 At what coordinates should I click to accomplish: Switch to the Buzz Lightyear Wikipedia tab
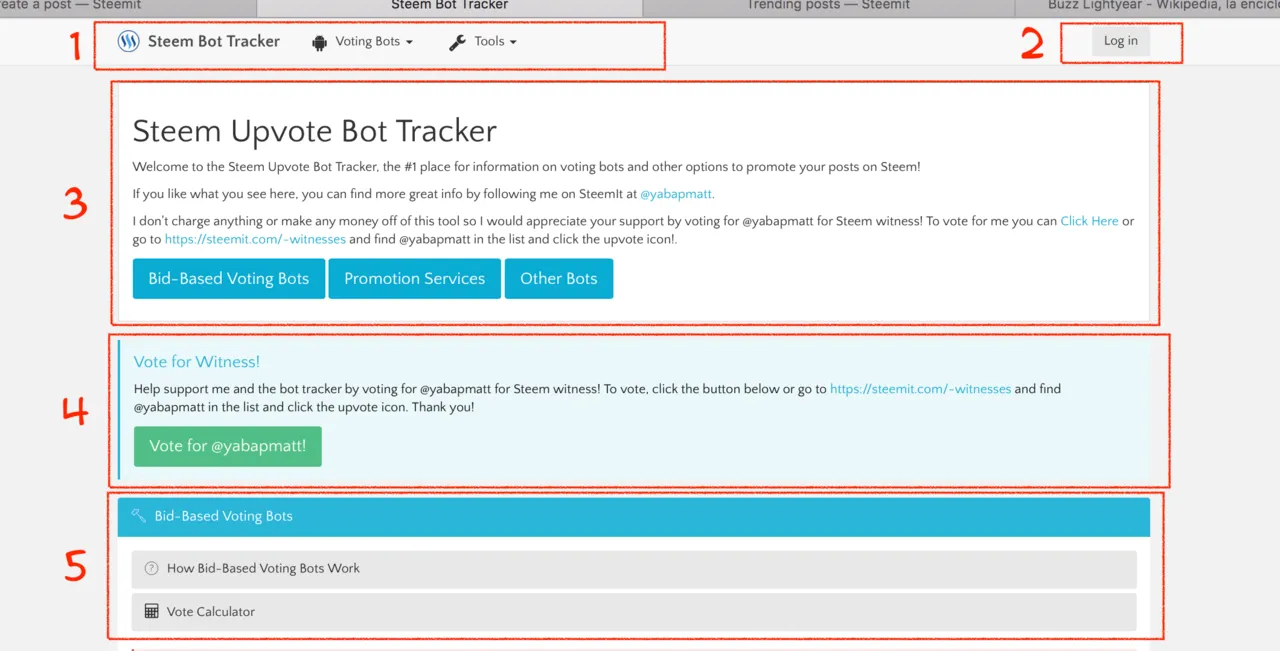pyautogui.click(x=1148, y=6)
